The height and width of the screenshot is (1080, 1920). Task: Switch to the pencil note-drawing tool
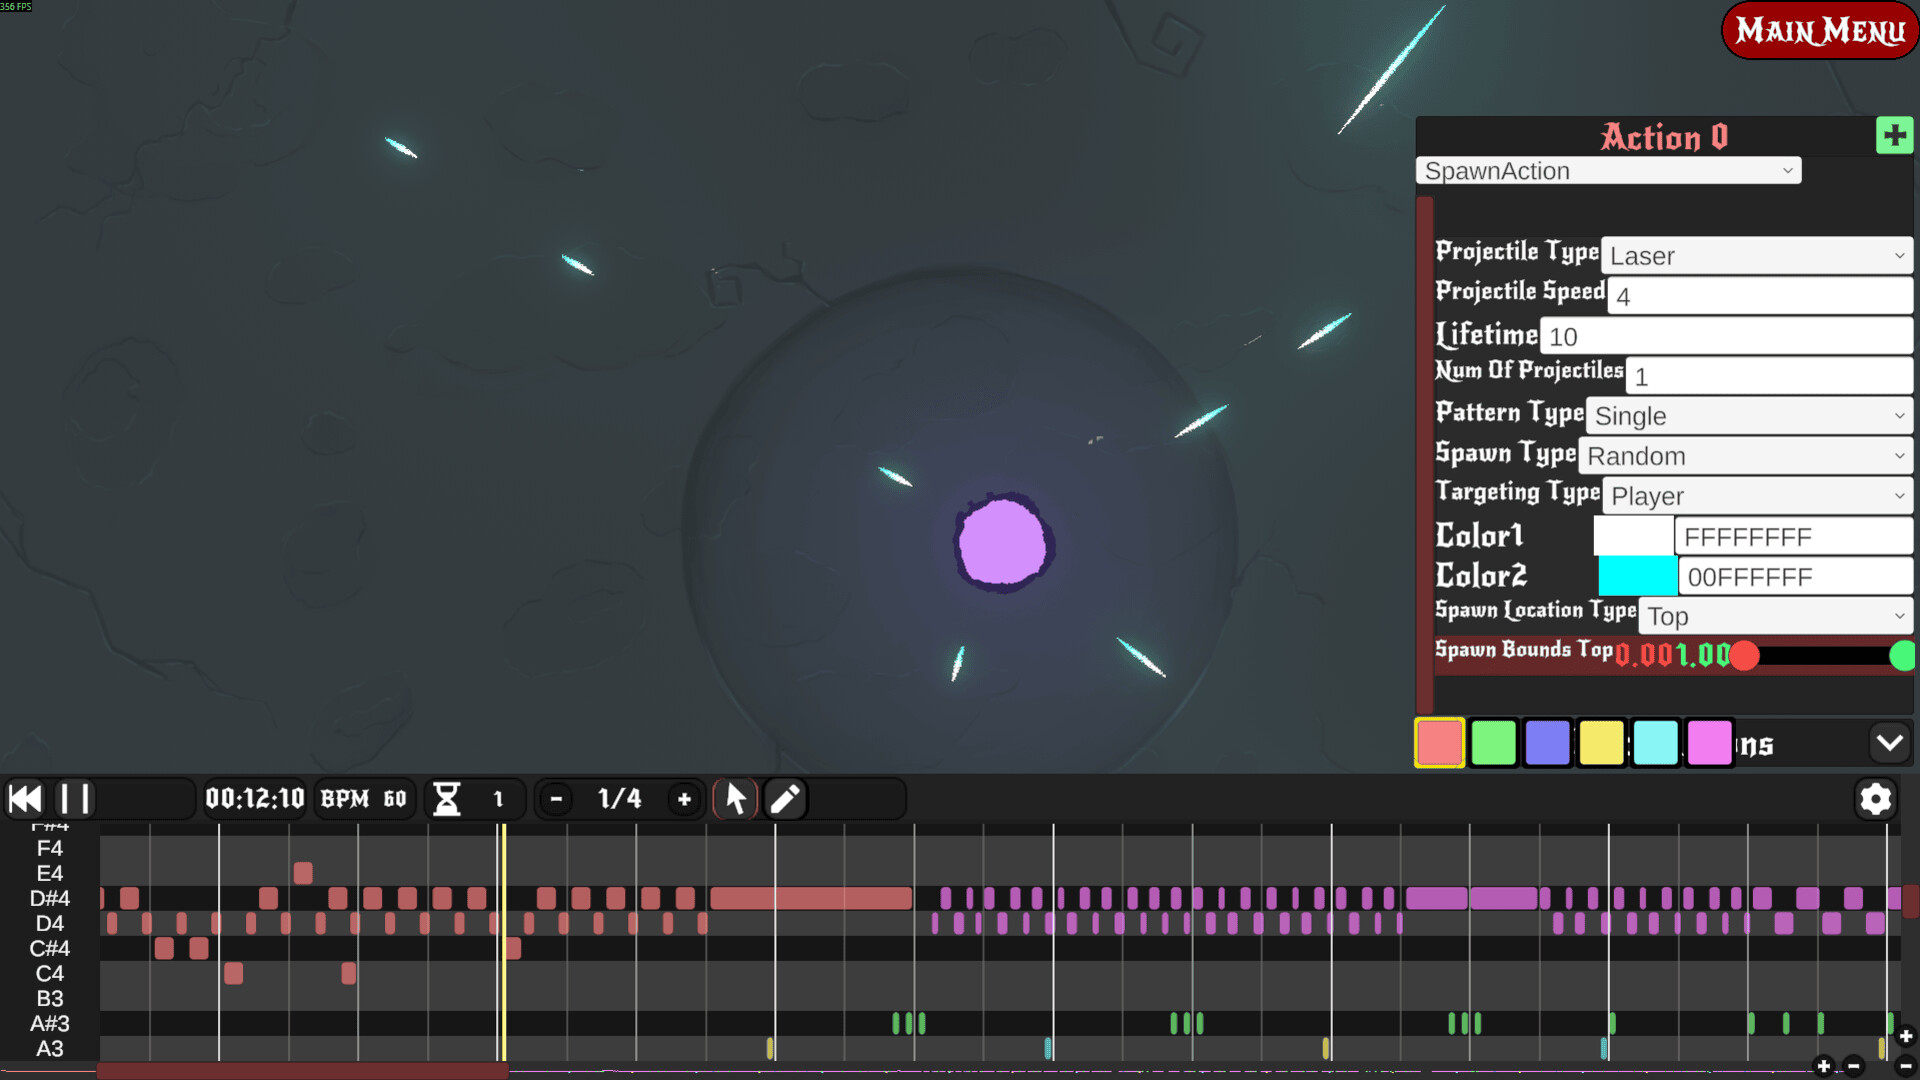coord(785,798)
